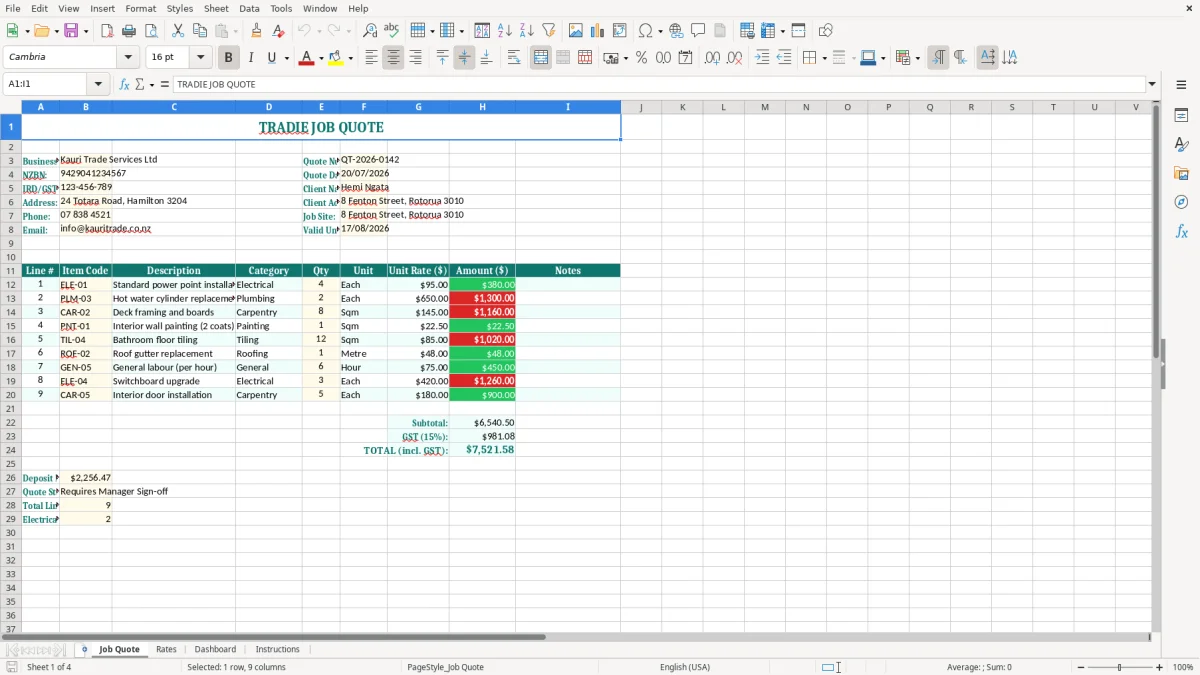1200x675 pixels.
Task: Toggle Left-To-Right text direction
Action: (x=938, y=58)
